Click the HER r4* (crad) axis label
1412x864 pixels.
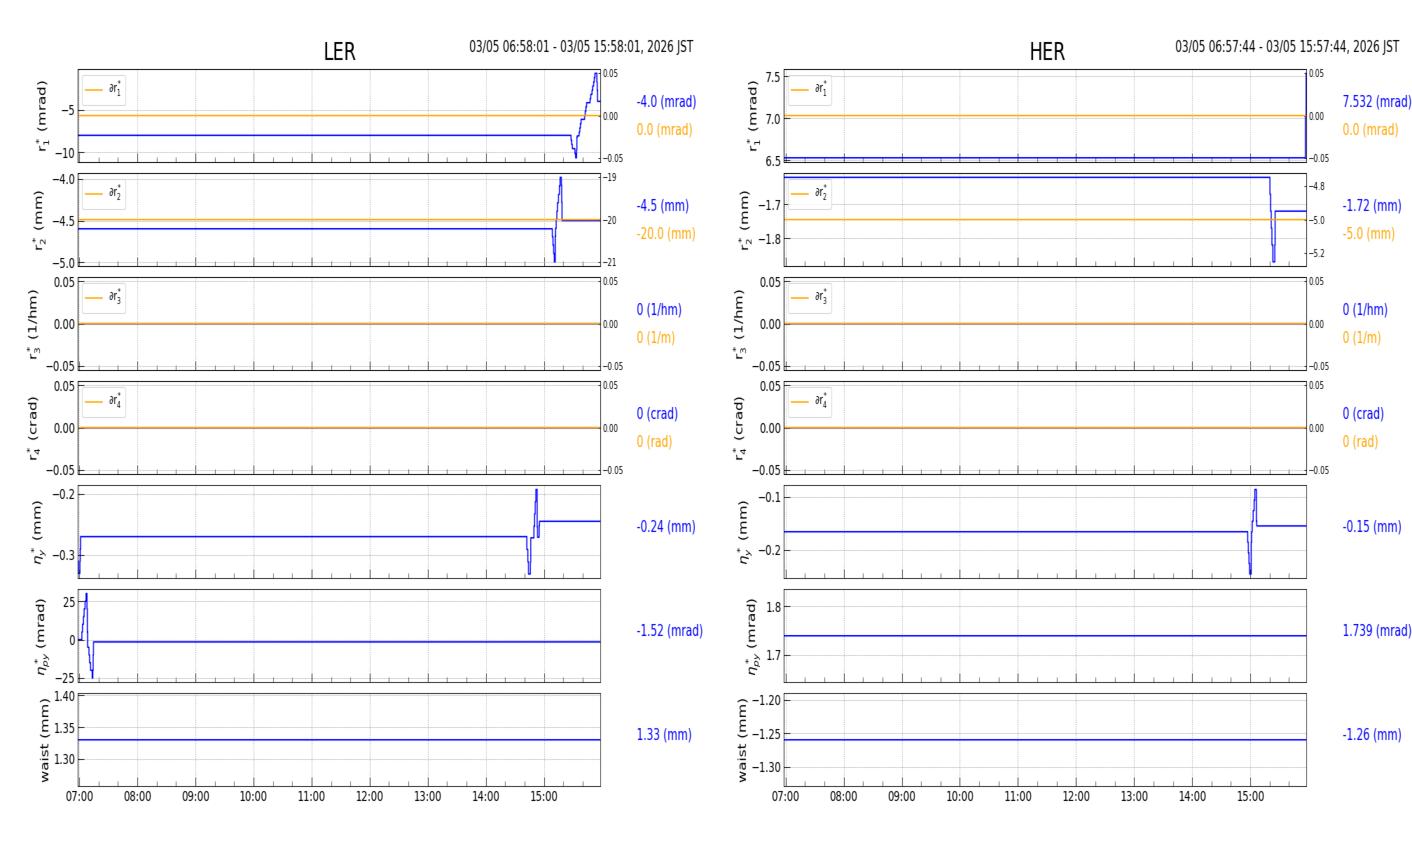(741, 428)
